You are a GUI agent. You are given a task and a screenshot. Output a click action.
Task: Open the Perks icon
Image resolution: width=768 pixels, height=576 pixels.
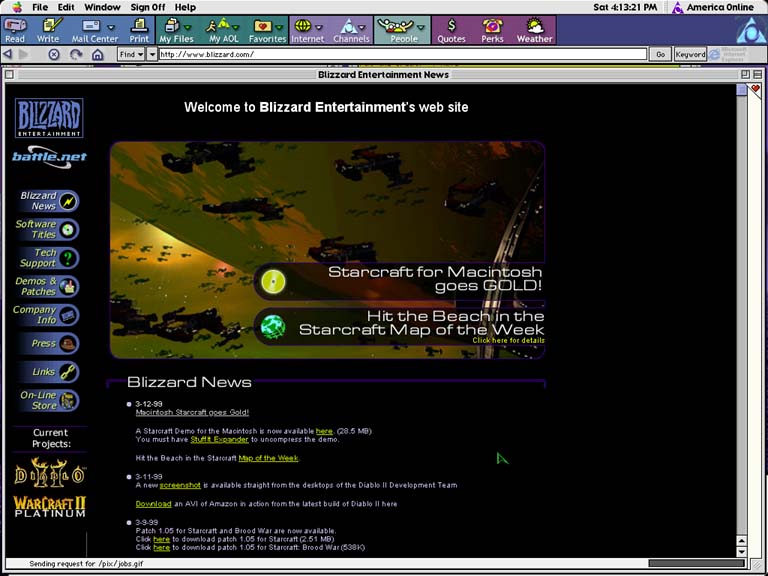coord(492,30)
